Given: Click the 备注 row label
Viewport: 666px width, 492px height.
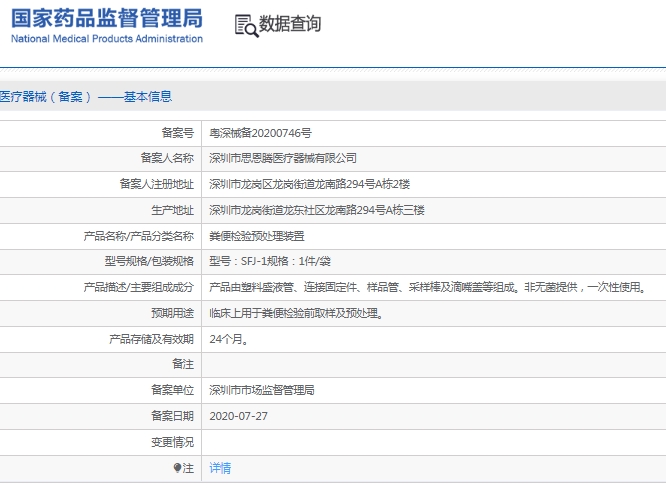Looking at the screenshot, I should click(x=183, y=364).
